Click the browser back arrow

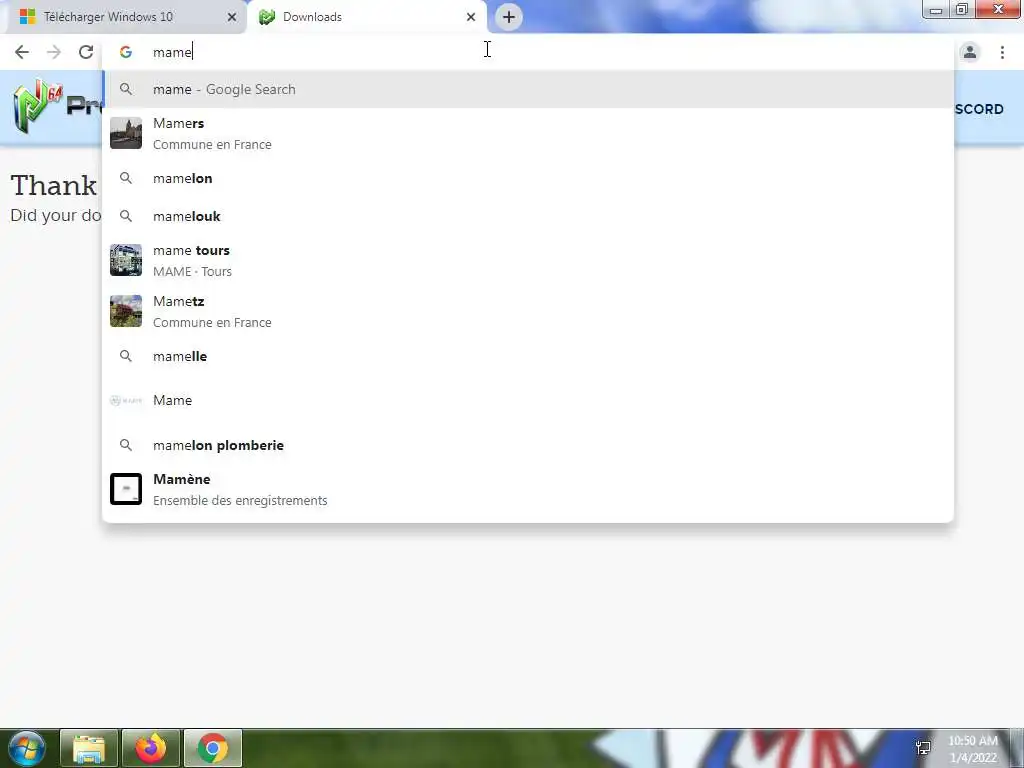tap(22, 52)
